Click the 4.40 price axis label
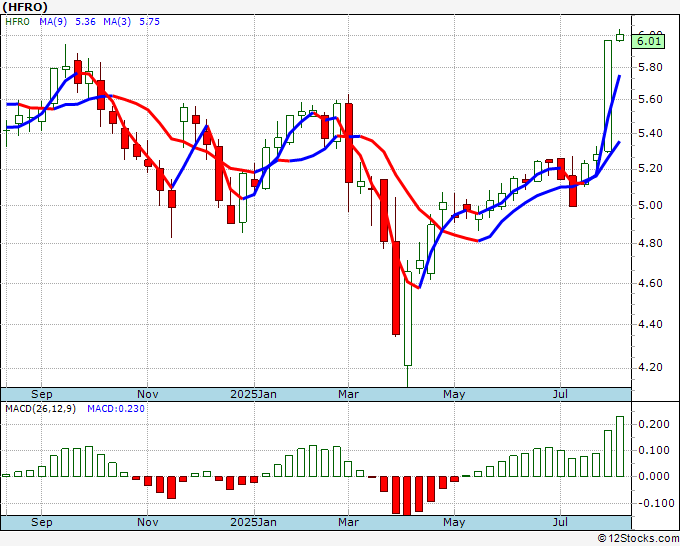This screenshot has height=546, width=680. tap(651, 324)
